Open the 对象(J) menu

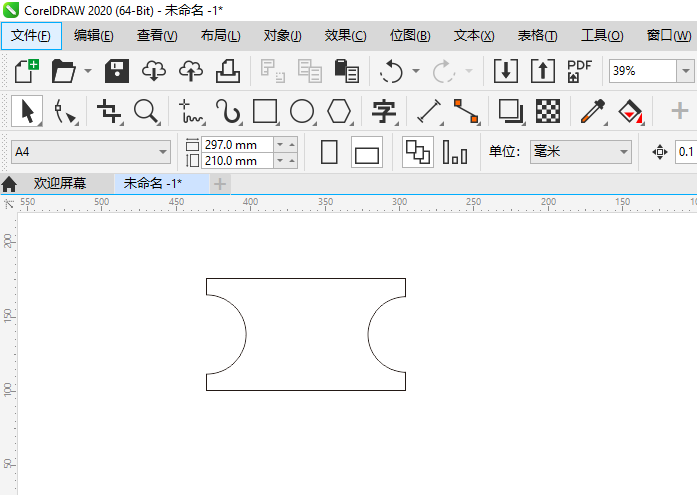tap(283, 35)
